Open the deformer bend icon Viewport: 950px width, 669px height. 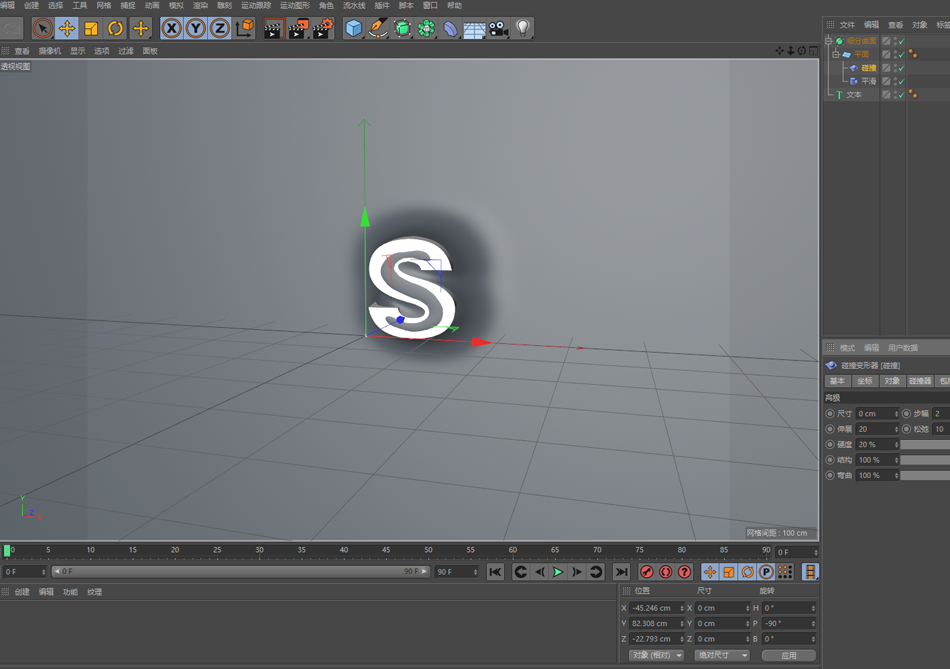click(x=450, y=28)
